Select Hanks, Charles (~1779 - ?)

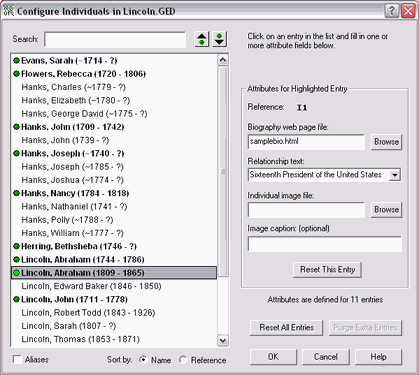(x=114, y=87)
